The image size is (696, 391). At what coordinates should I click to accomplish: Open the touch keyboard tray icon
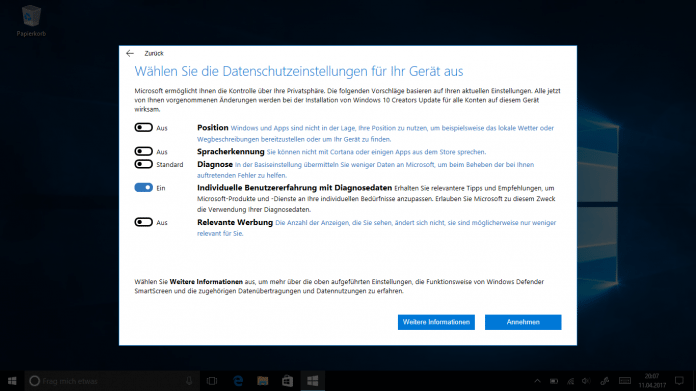click(x=625, y=381)
